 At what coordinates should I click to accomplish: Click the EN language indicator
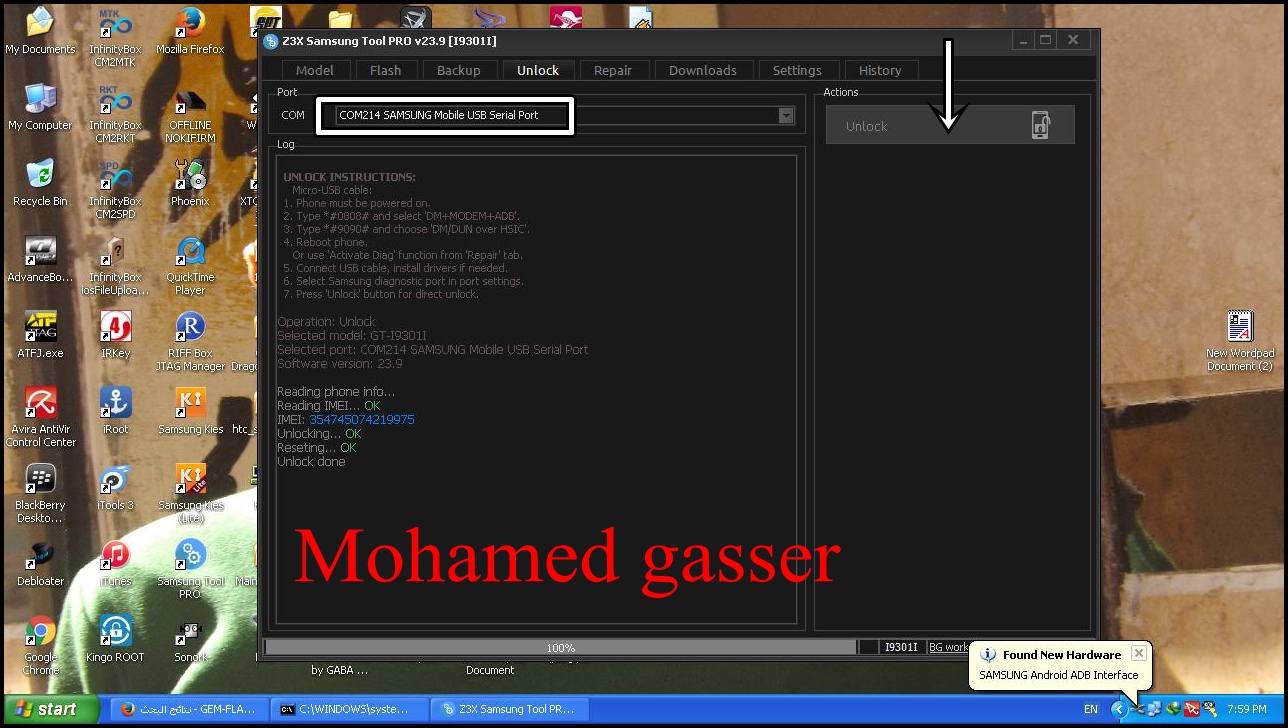coord(1090,709)
